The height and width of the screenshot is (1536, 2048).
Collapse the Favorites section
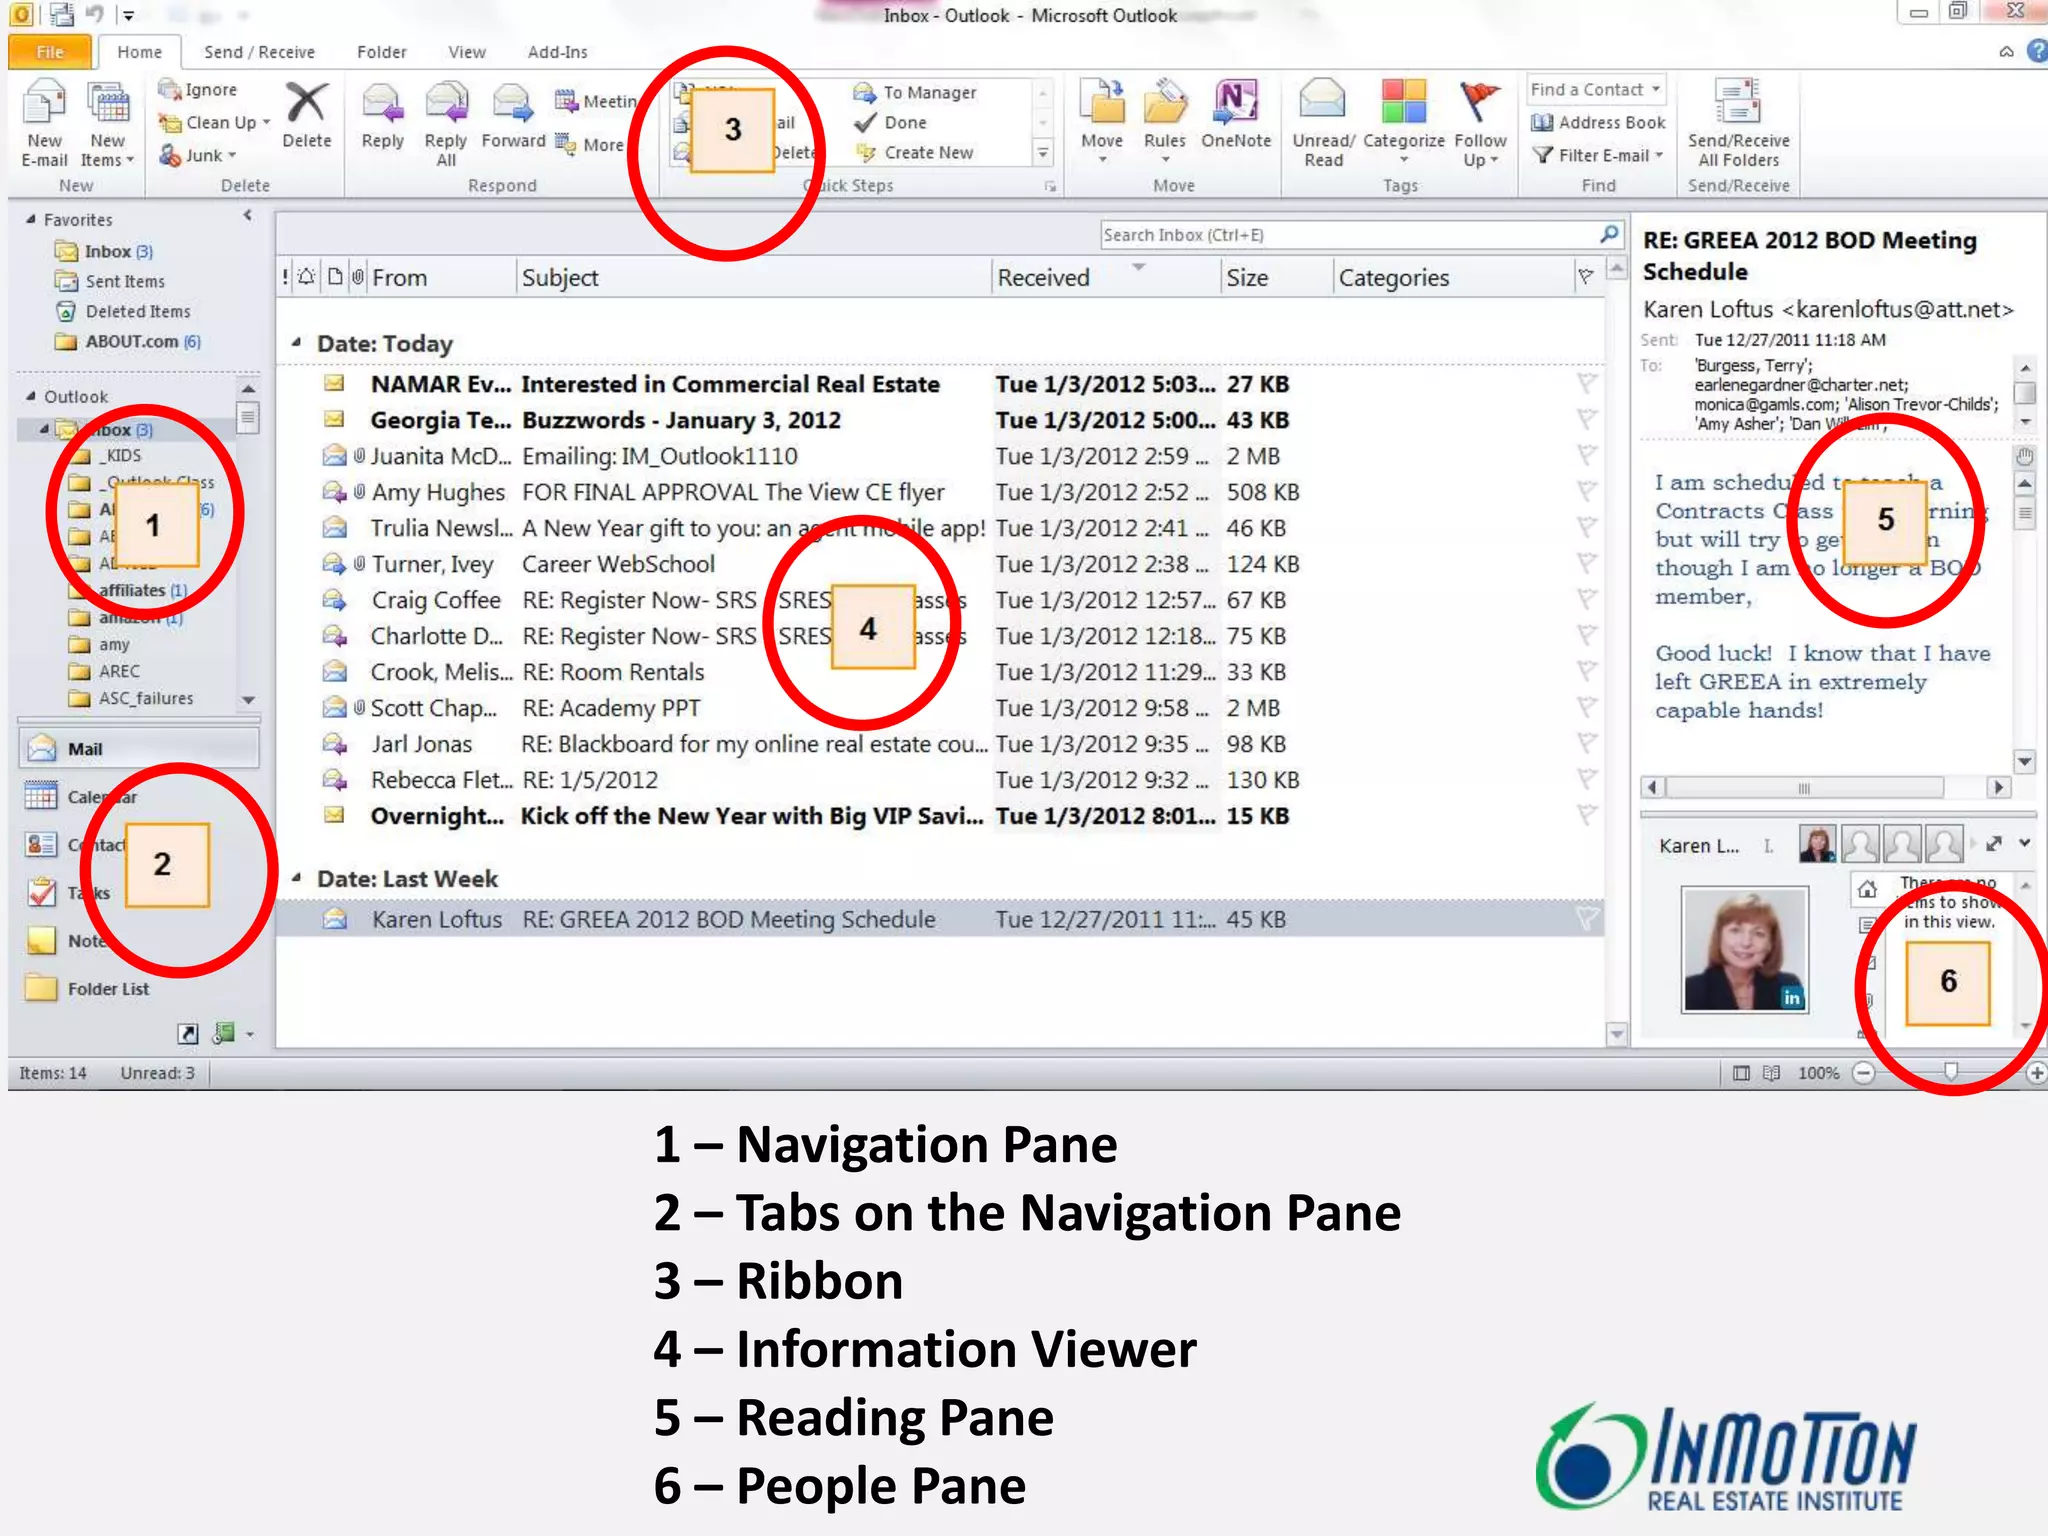[31, 219]
